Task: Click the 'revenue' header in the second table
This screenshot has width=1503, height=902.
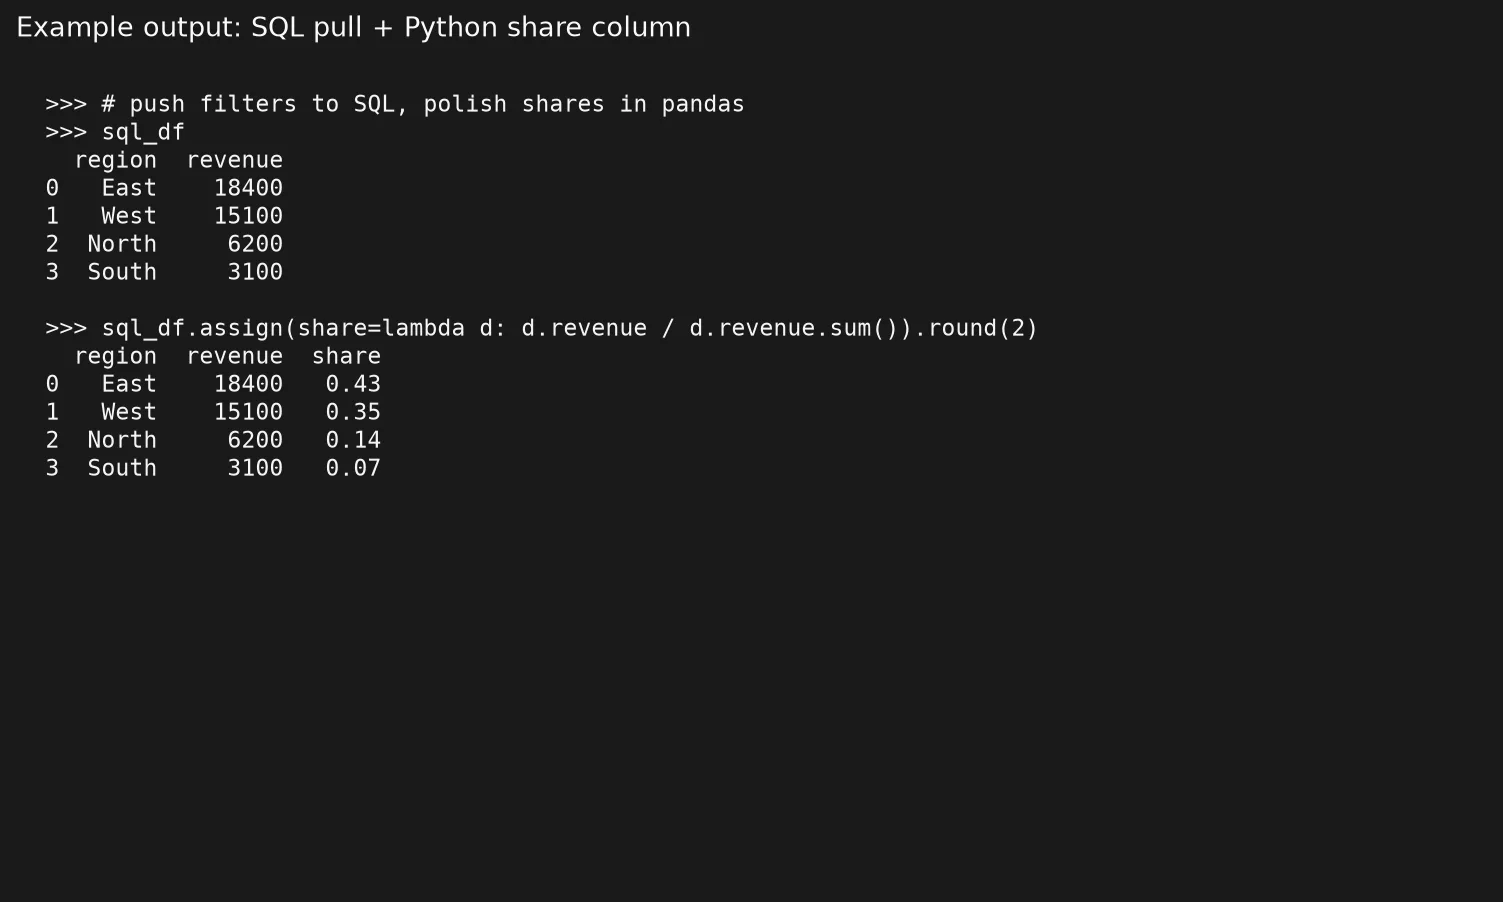Action: click(235, 356)
